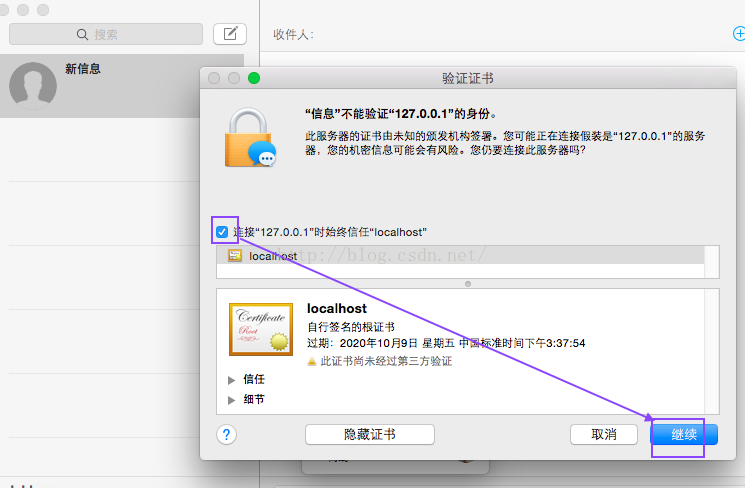Click the 验证证书 dialog title

468,78
